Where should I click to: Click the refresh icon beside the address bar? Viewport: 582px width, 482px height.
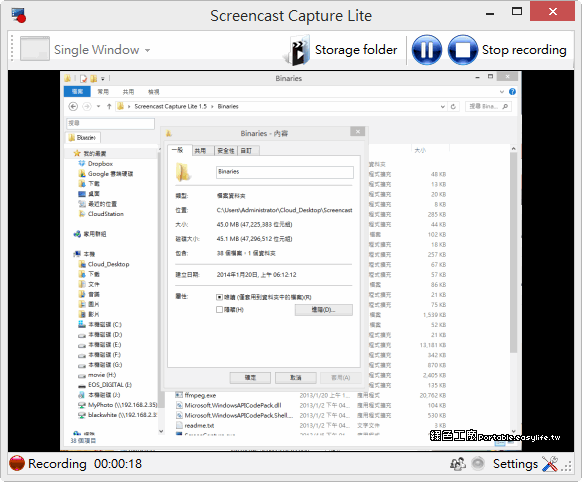453,106
